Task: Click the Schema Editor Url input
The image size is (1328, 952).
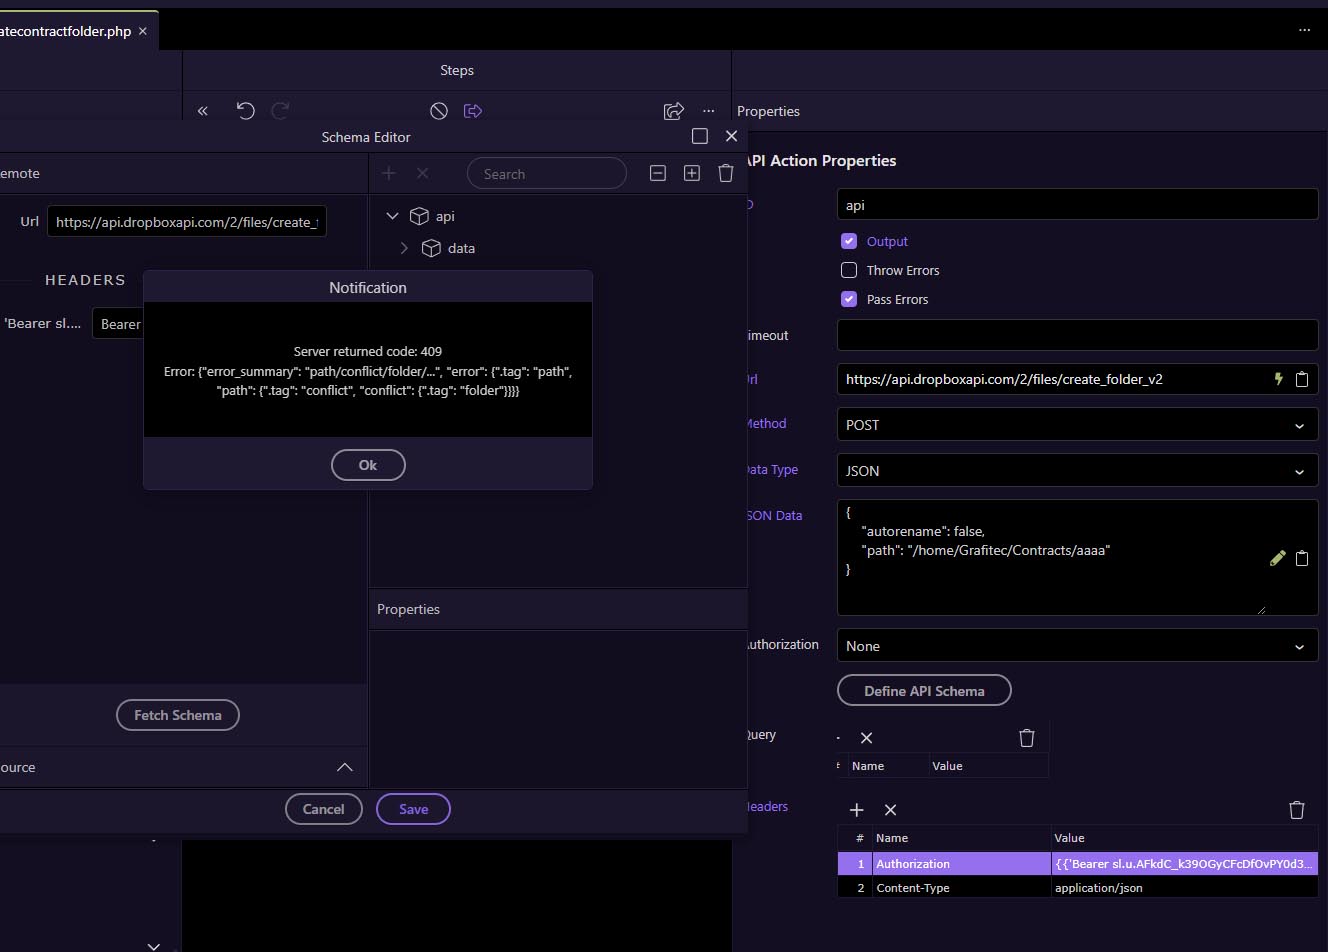Action: point(187,222)
